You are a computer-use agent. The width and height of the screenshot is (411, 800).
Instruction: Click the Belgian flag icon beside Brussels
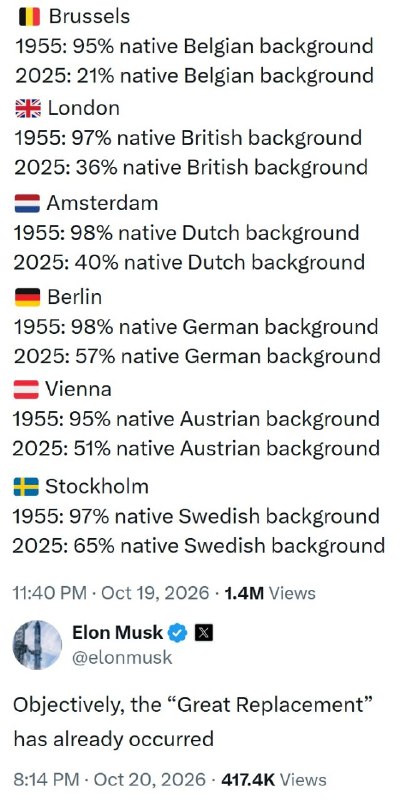pos(29,17)
